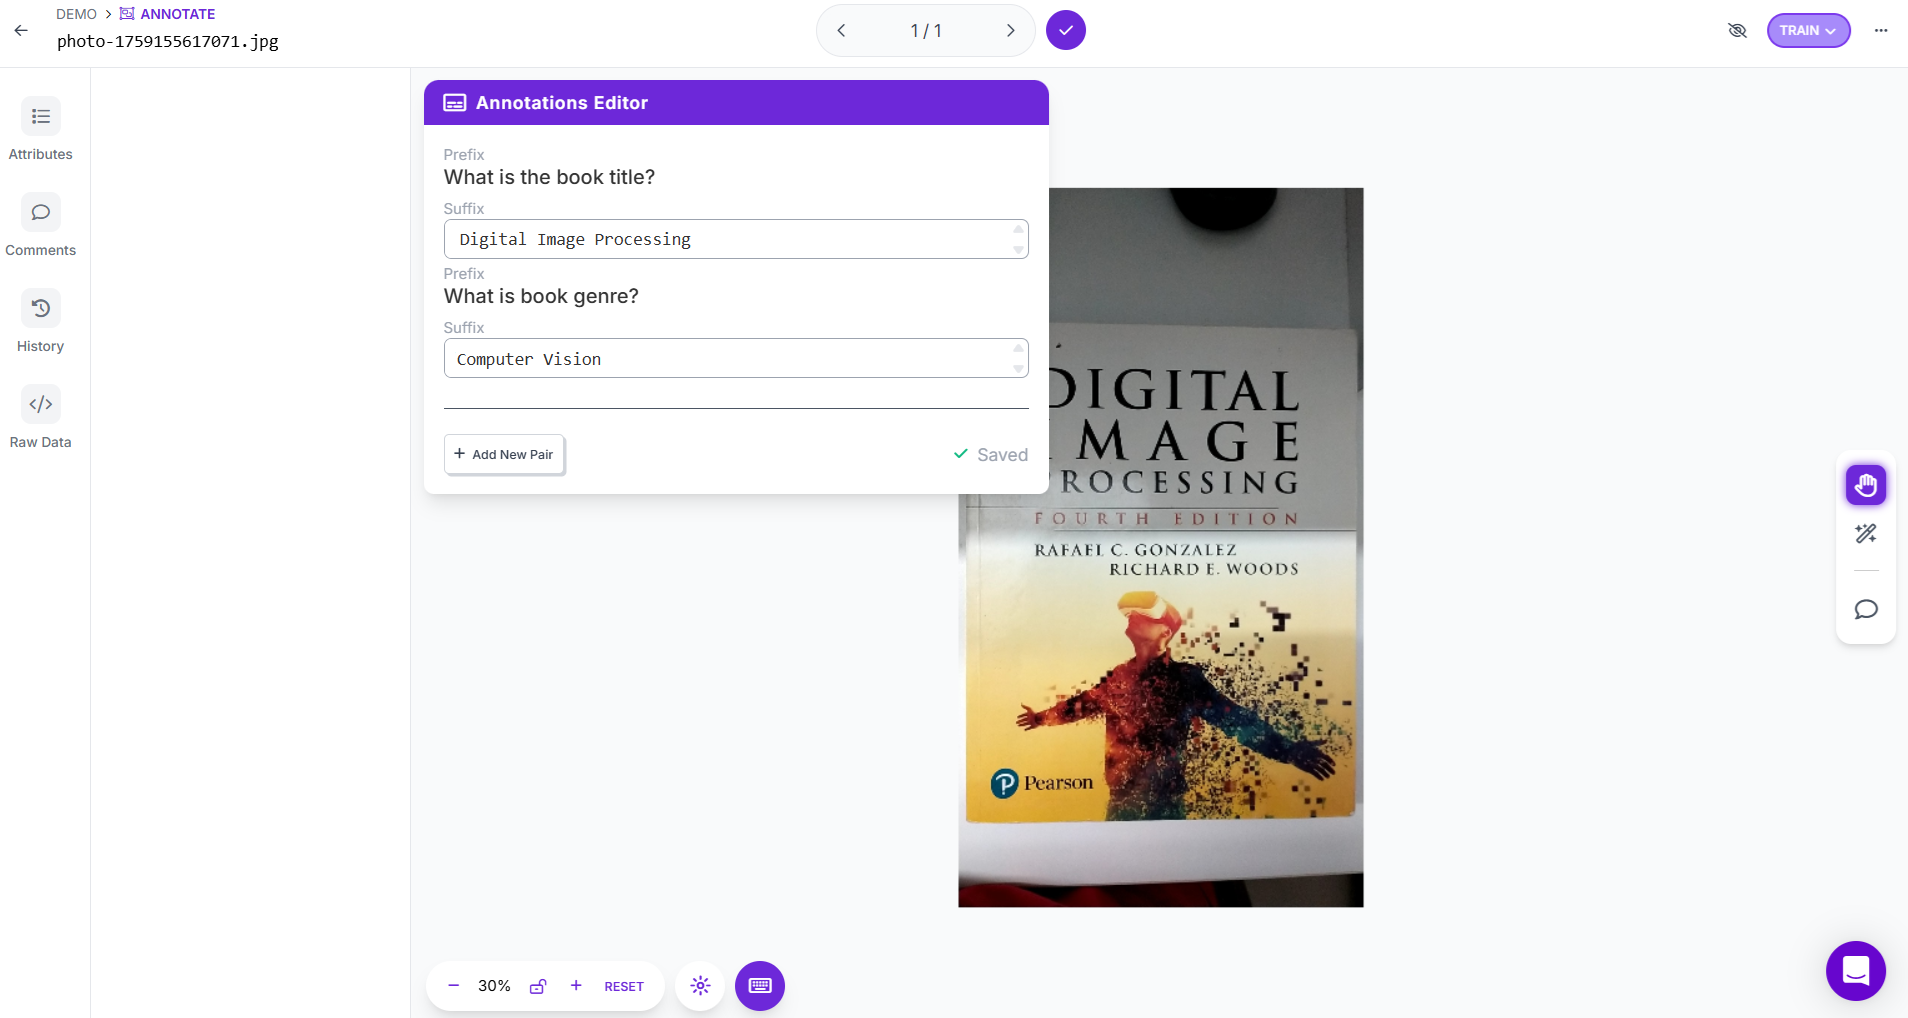The height and width of the screenshot is (1018, 1908).
Task: Go back using the left arrow icon
Action: (21, 30)
